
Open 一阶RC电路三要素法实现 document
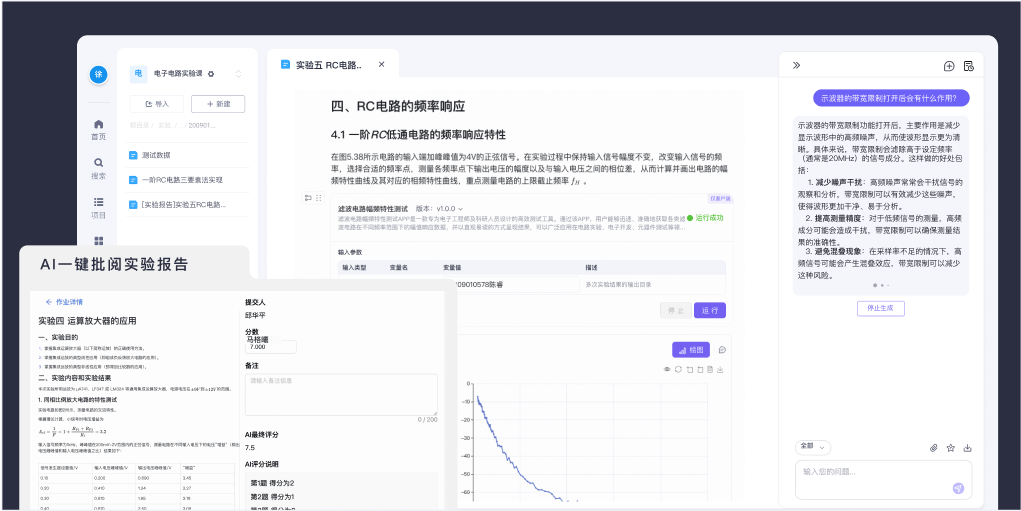tap(188, 180)
